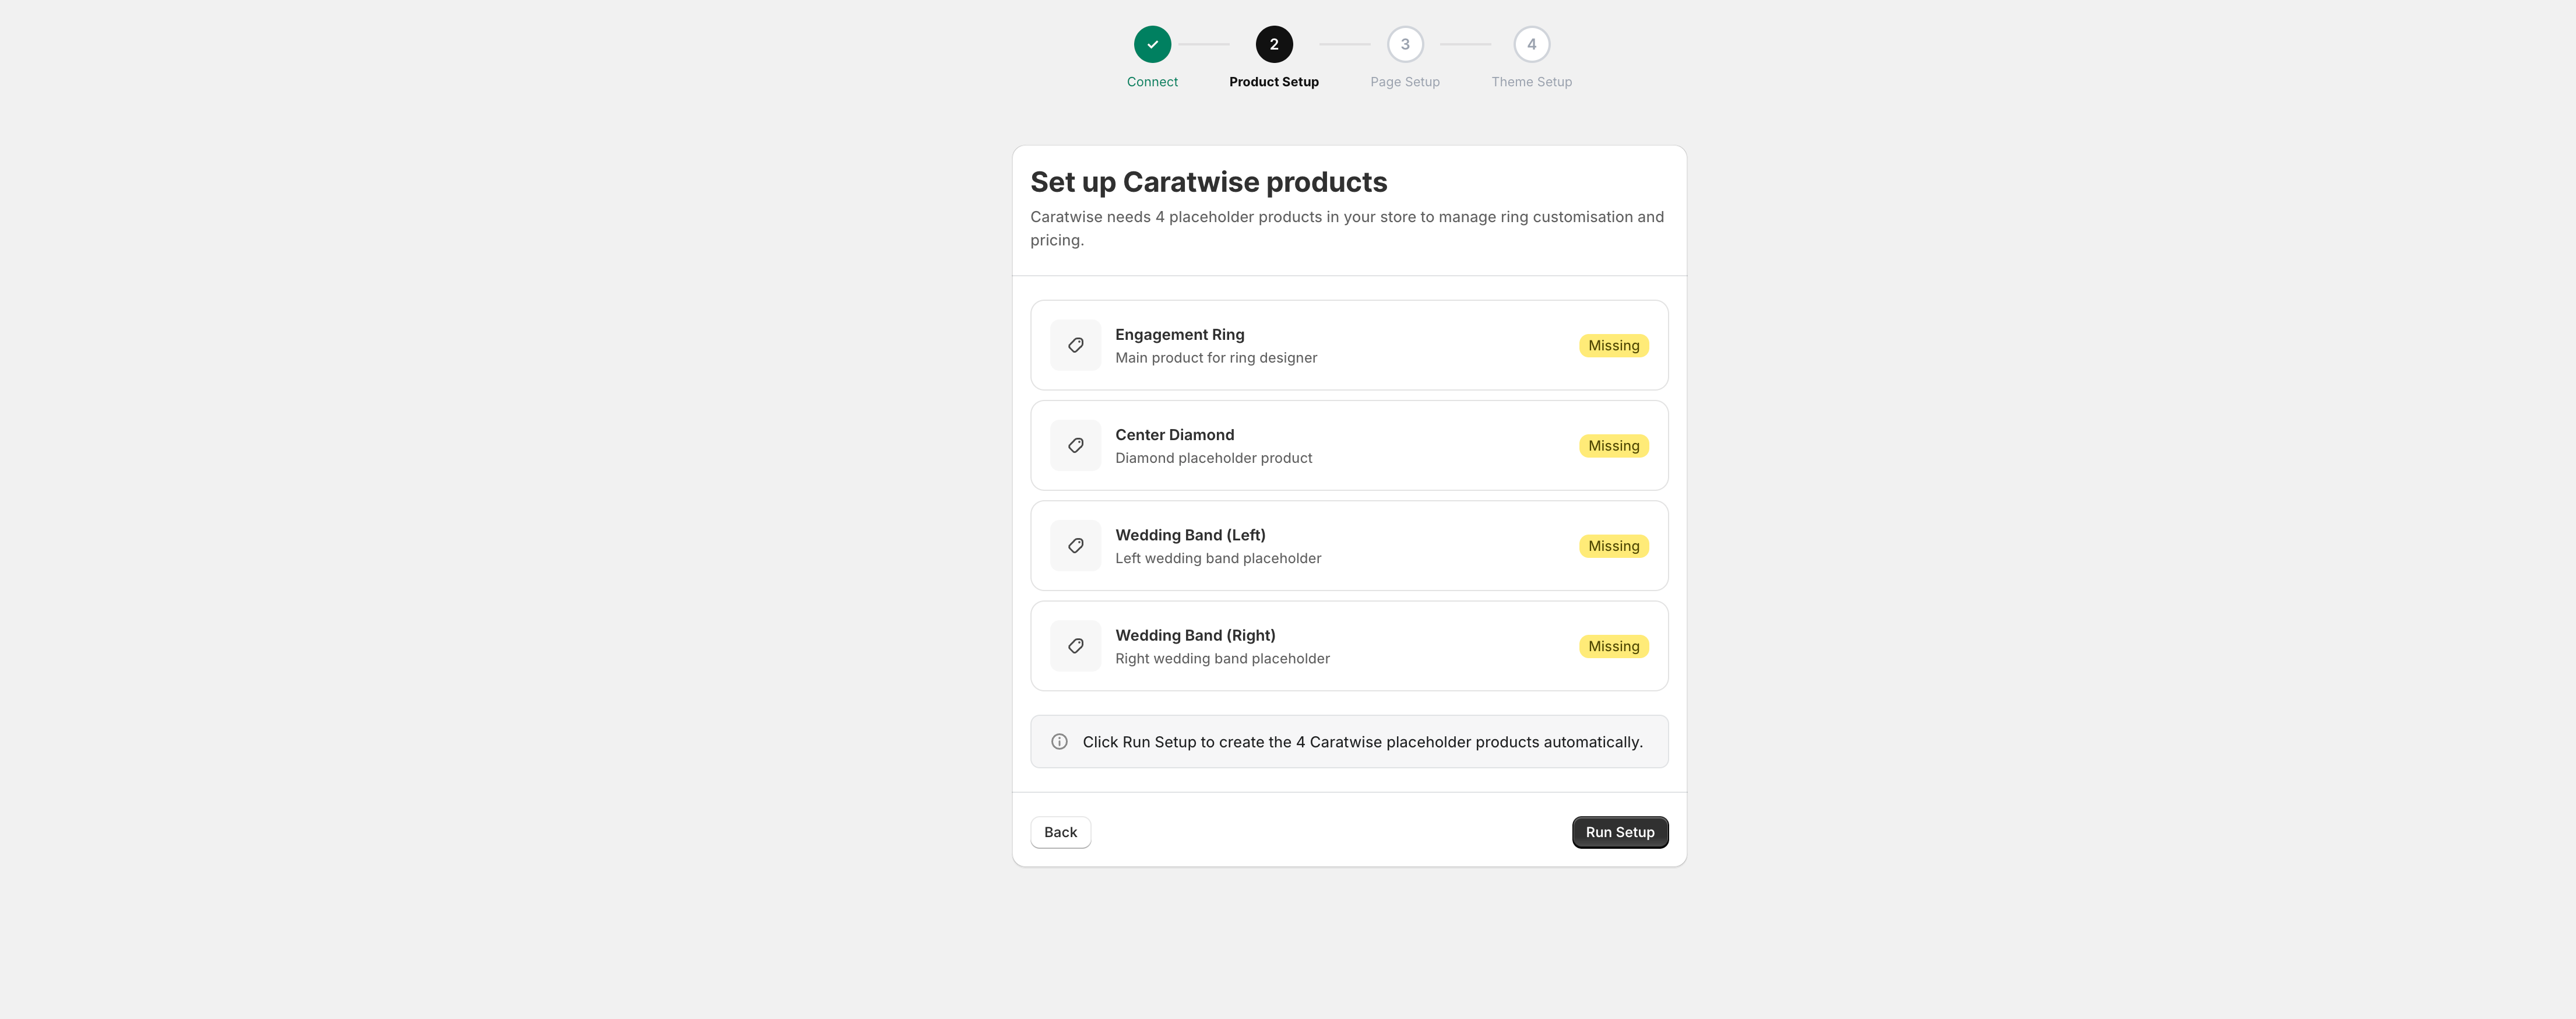The width and height of the screenshot is (2576, 1019).
Task: Click the Connect step label
Action: click(x=1152, y=82)
